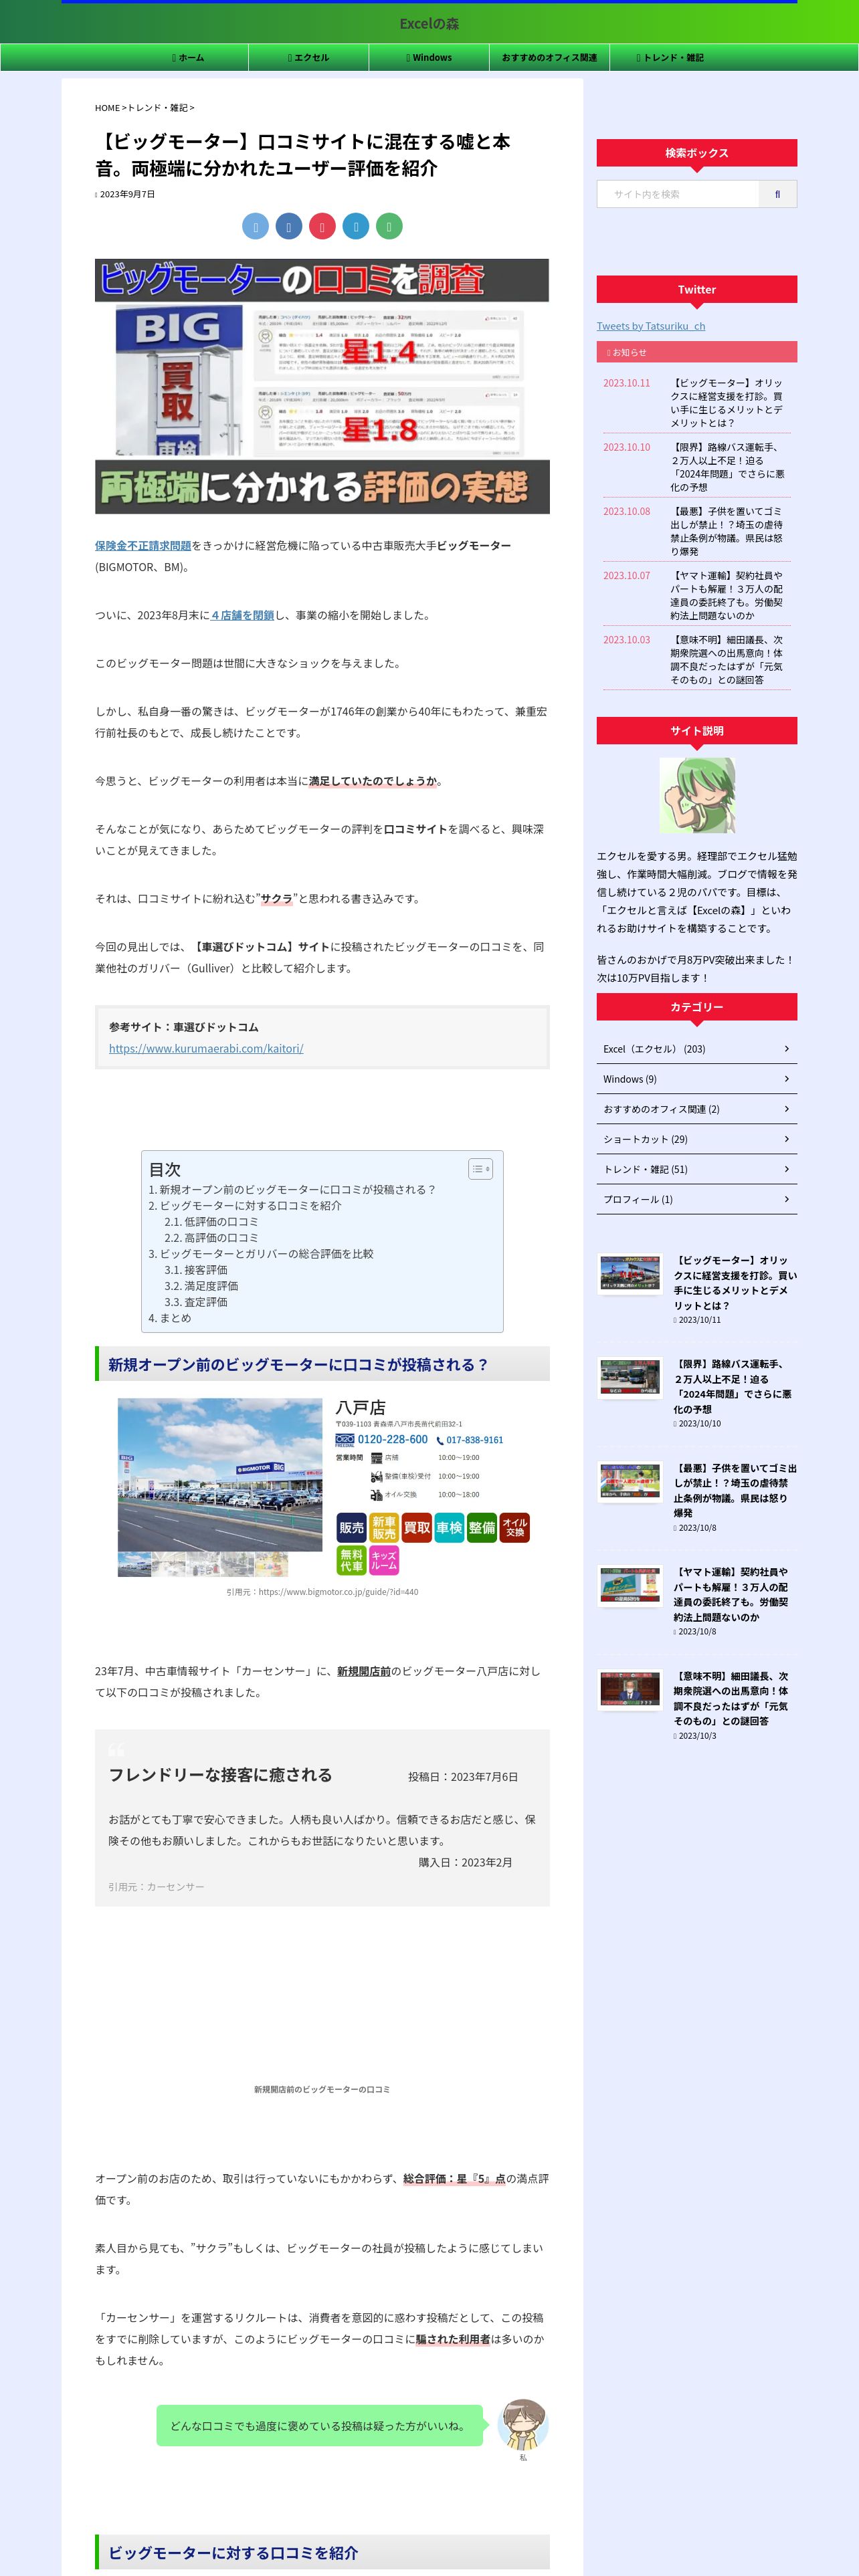The width and height of the screenshot is (859, 2576).
Task: Open the ４店舗を閉鎖 link
Action: pos(242,616)
